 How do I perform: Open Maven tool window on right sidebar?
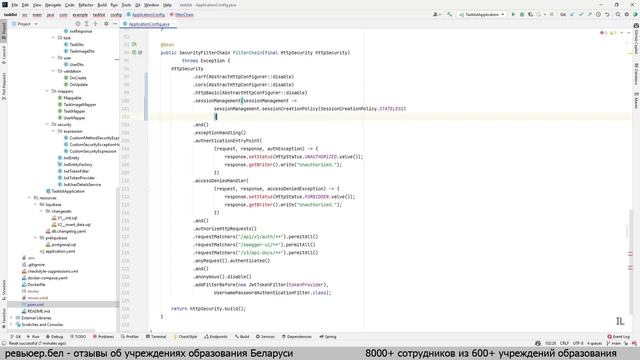pyautogui.click(x=636, y=100)
